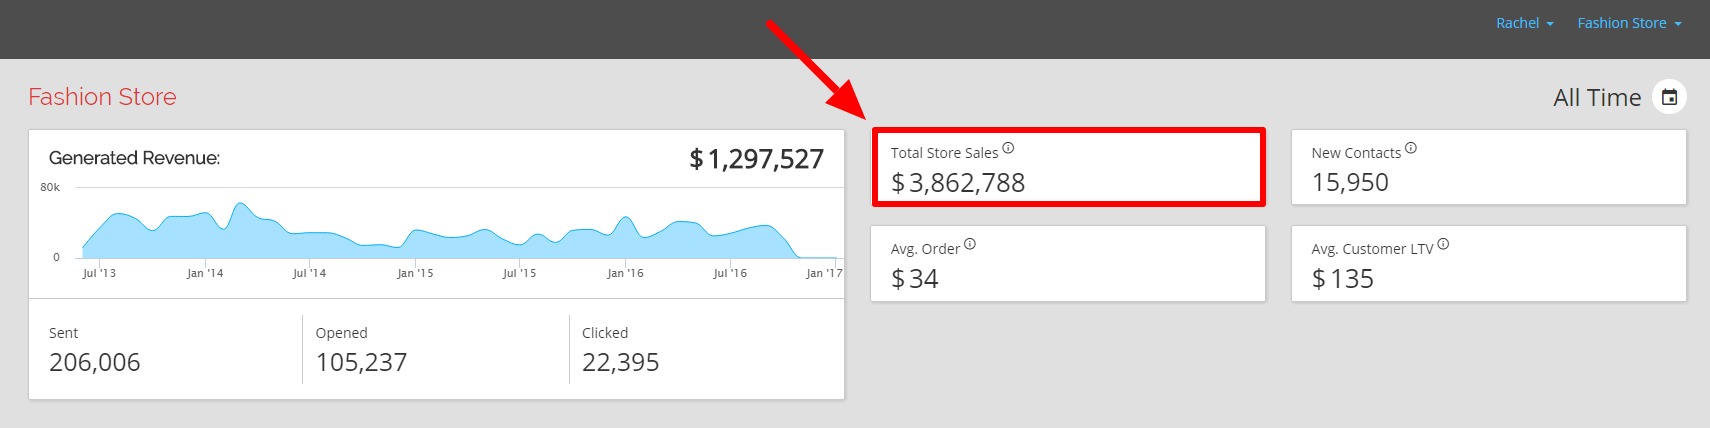
Task: Click the Opened label
Action: tap(342, 333)
